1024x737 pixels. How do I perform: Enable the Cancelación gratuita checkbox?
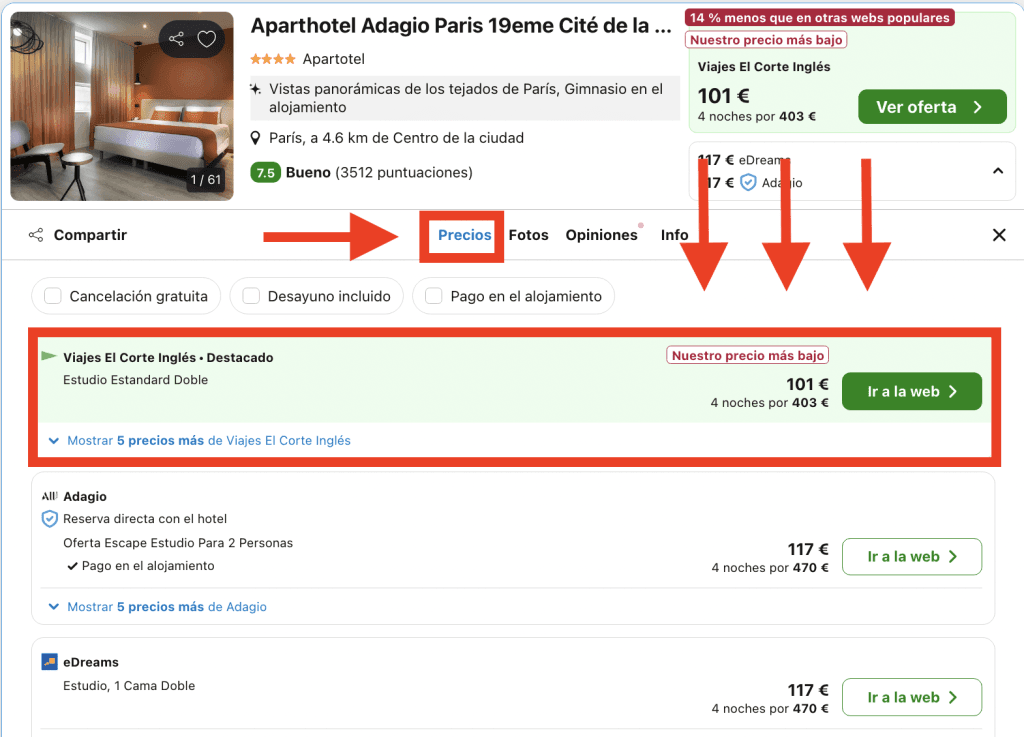coord(52,296)
